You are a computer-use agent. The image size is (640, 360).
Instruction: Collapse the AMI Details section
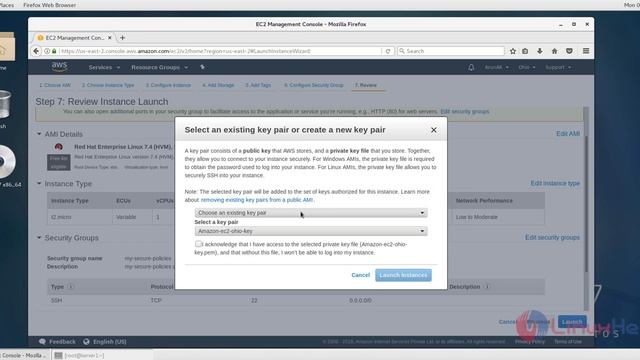(x=39, y=134)
